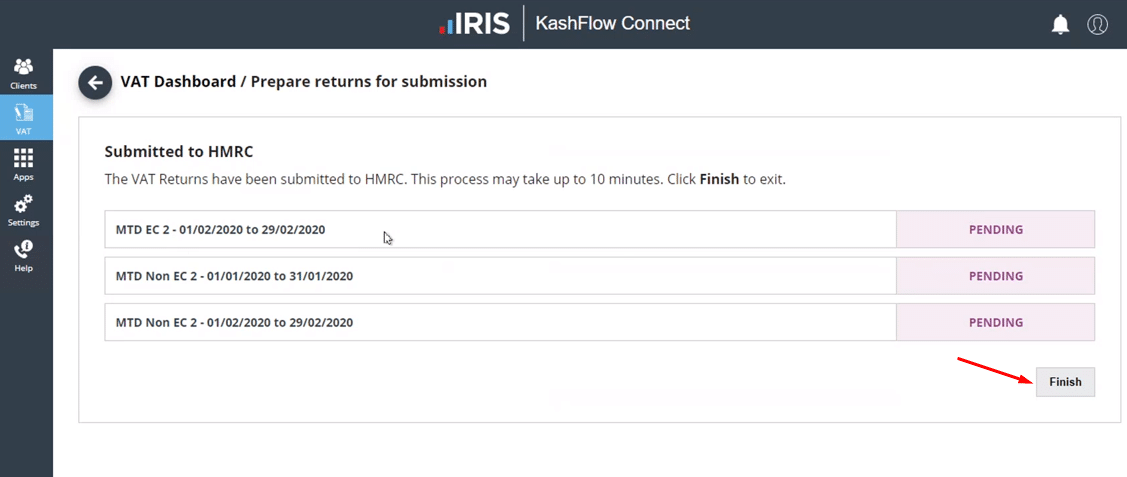Click the IRIS logo in header

[476, 24]
